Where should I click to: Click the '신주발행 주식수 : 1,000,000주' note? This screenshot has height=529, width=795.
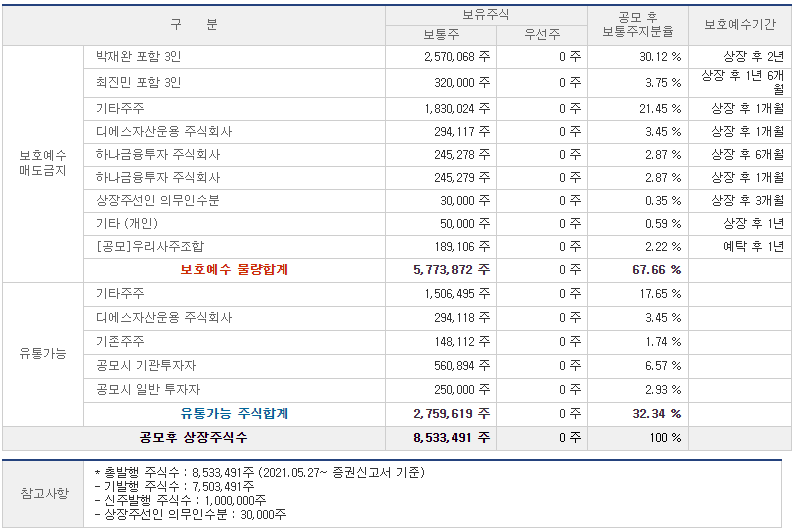[x=180, y=501]
